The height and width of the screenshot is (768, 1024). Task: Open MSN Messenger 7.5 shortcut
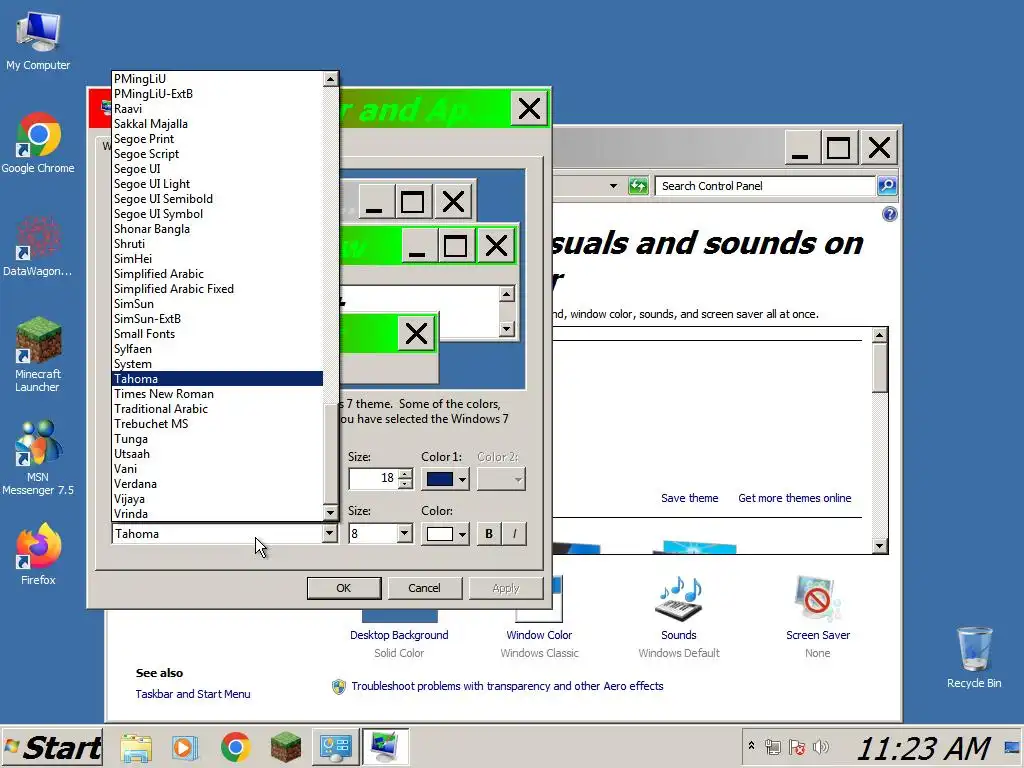click(x=38, y=457)
